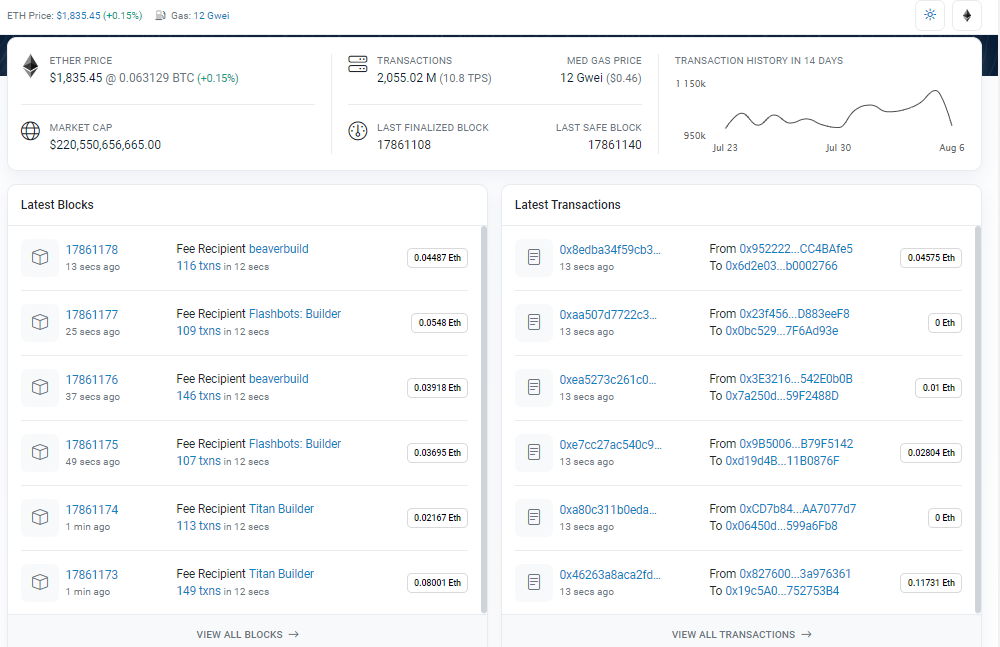
Task: Open recipient address 0x6d2e03...b0002766
Action: [781, 266]
